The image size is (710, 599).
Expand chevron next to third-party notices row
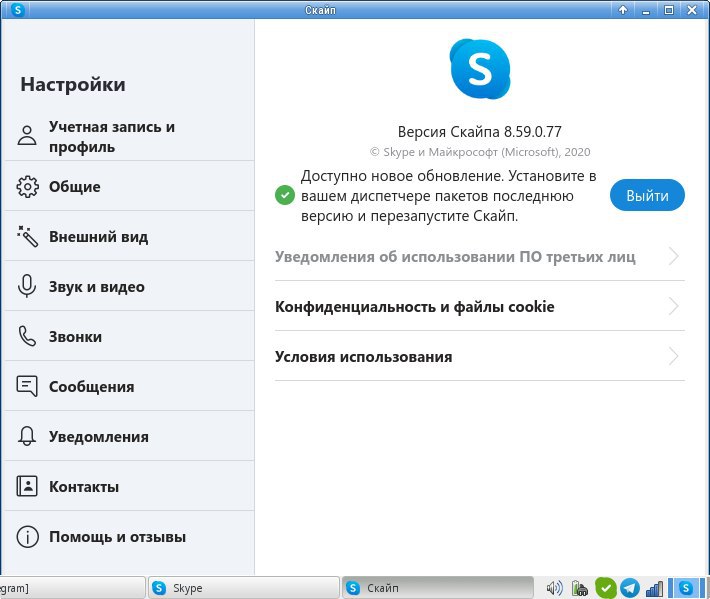(674, 257)
